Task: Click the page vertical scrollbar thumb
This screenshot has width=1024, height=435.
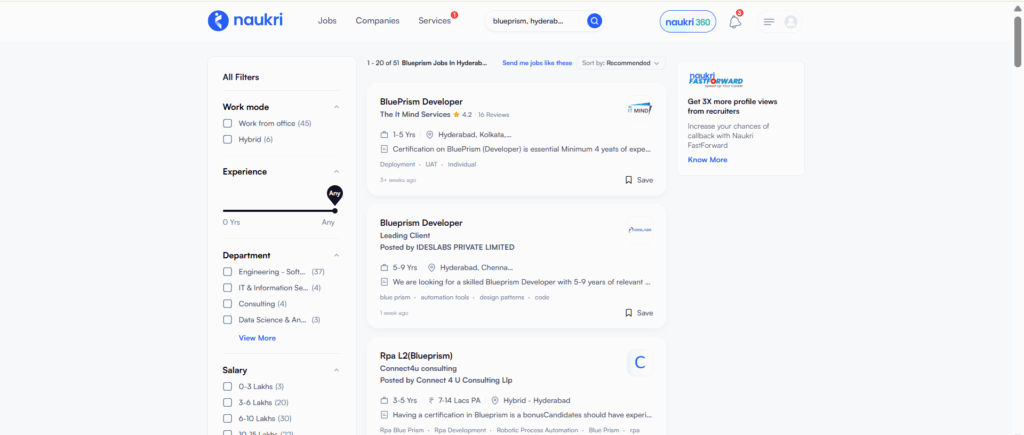Action: click(1018, 42)
